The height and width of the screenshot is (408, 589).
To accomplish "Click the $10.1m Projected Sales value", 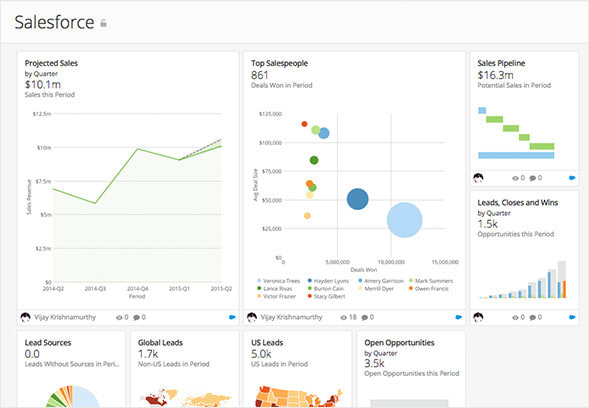I will tap(42, 85).
